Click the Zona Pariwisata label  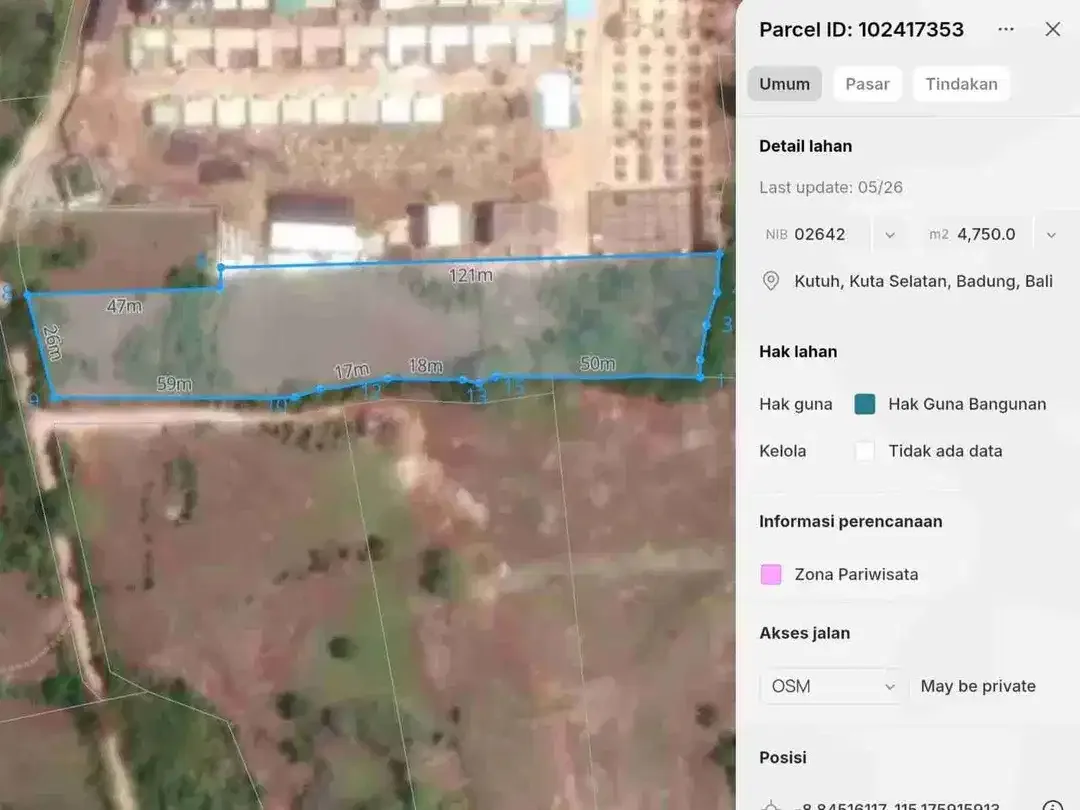(856, 574)
